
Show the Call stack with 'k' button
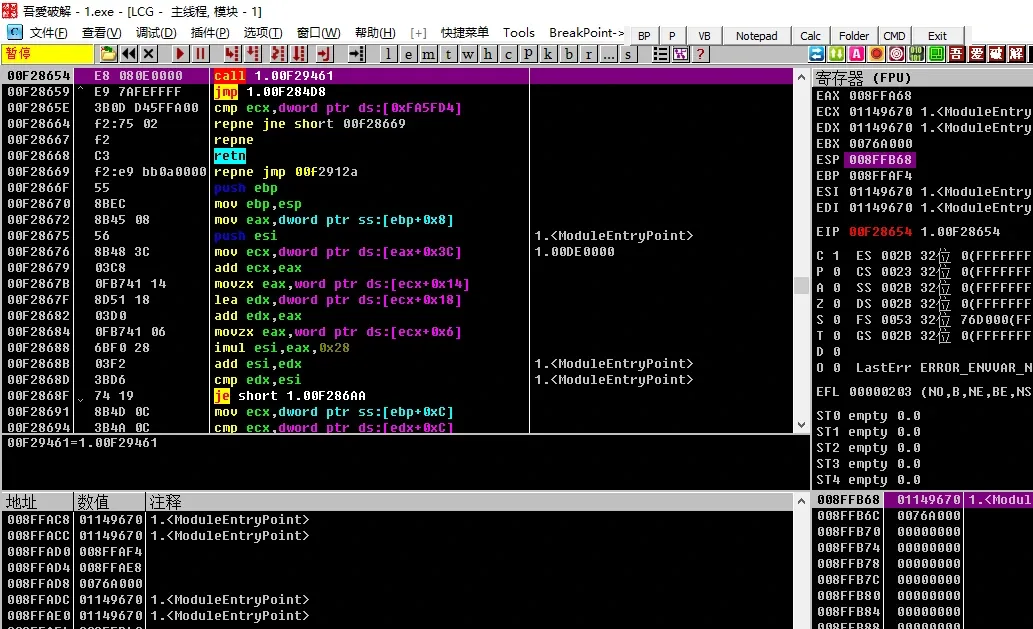pos(548,54)
